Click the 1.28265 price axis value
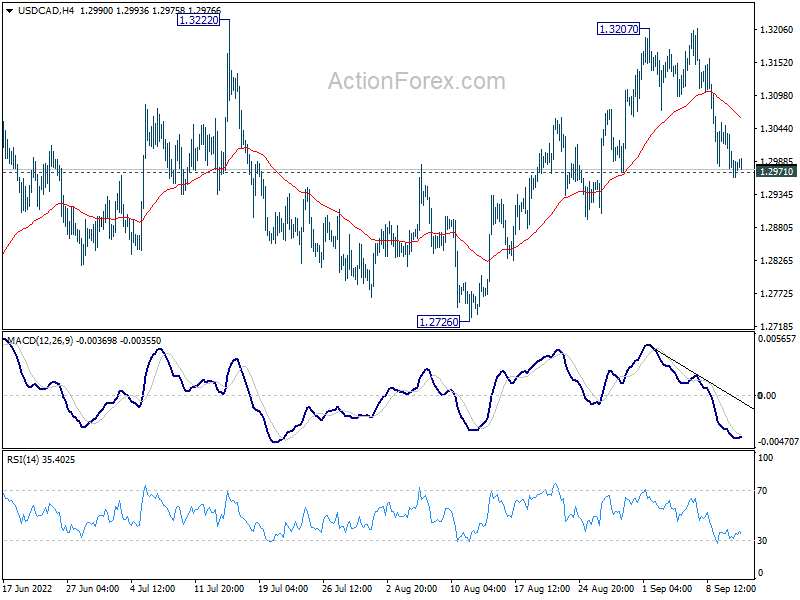The image size is (800, 600). 777,261
